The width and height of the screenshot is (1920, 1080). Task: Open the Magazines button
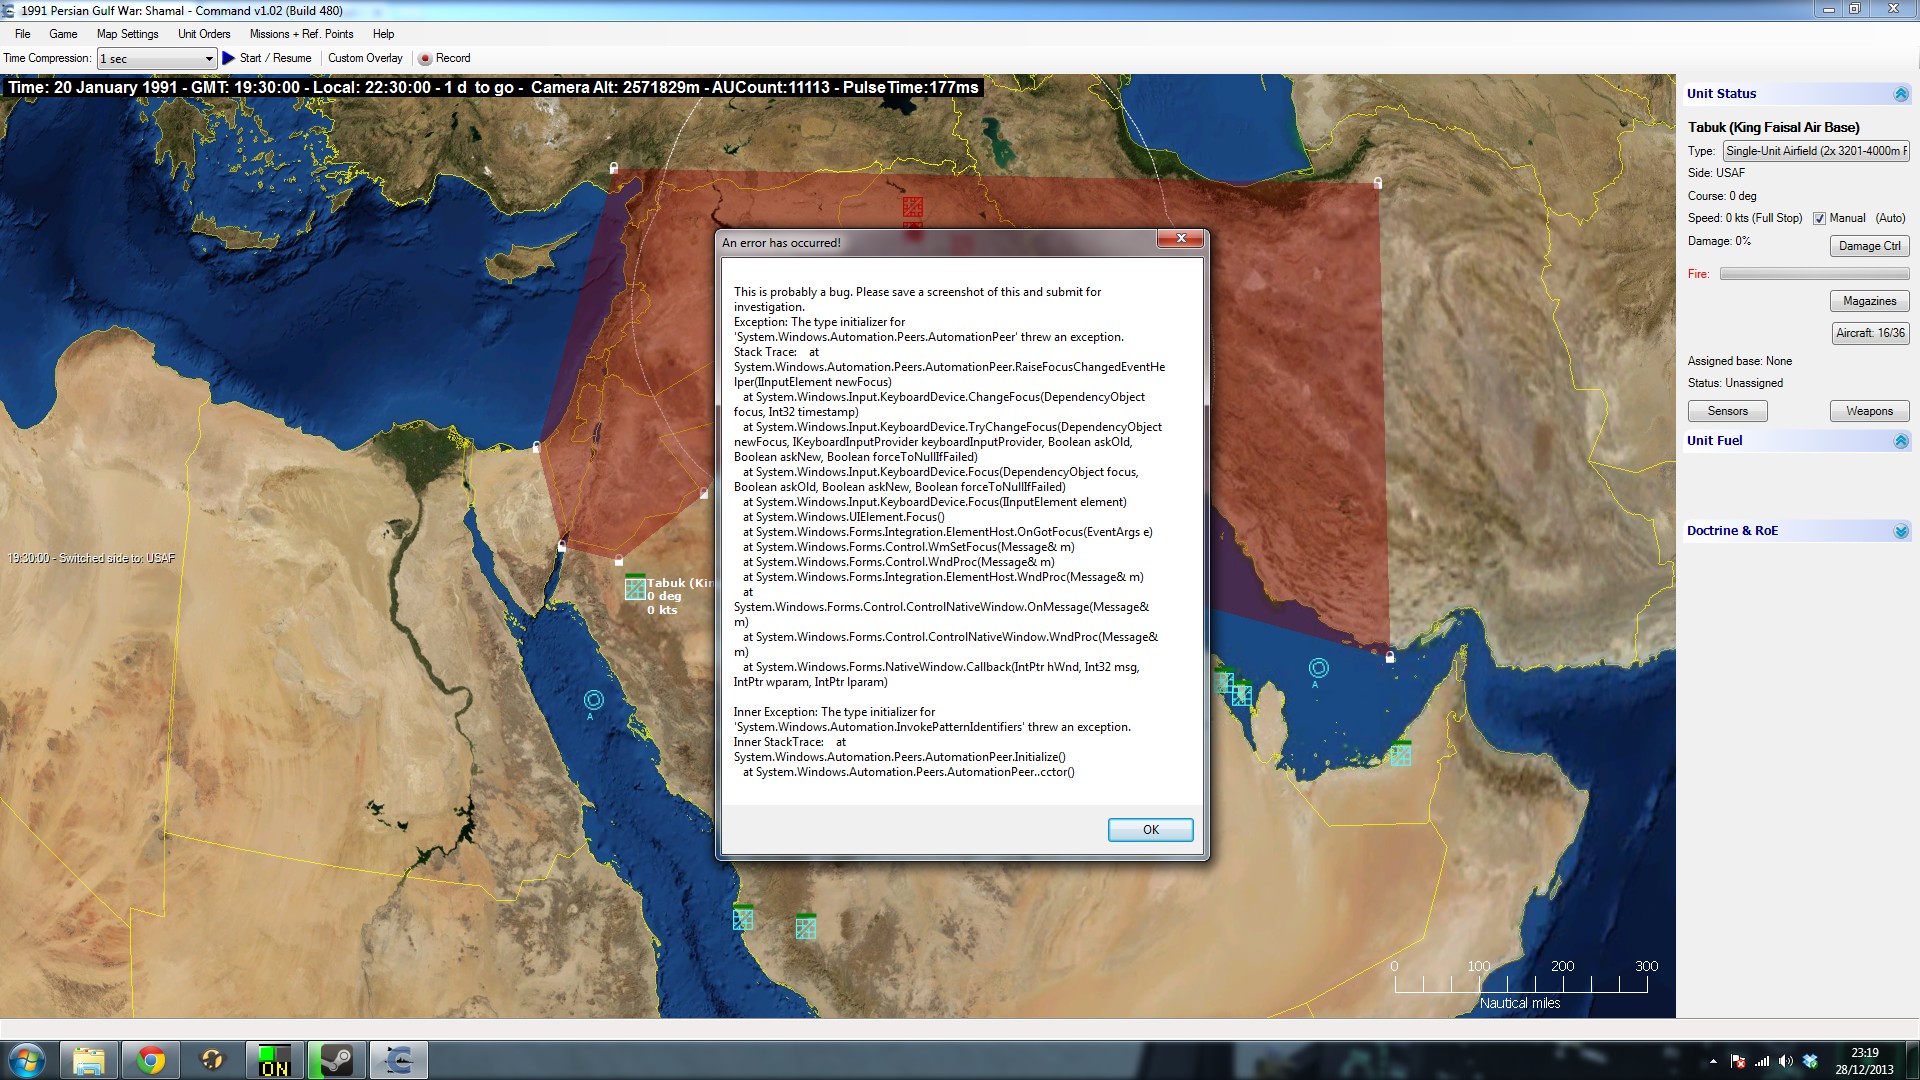1869,301
